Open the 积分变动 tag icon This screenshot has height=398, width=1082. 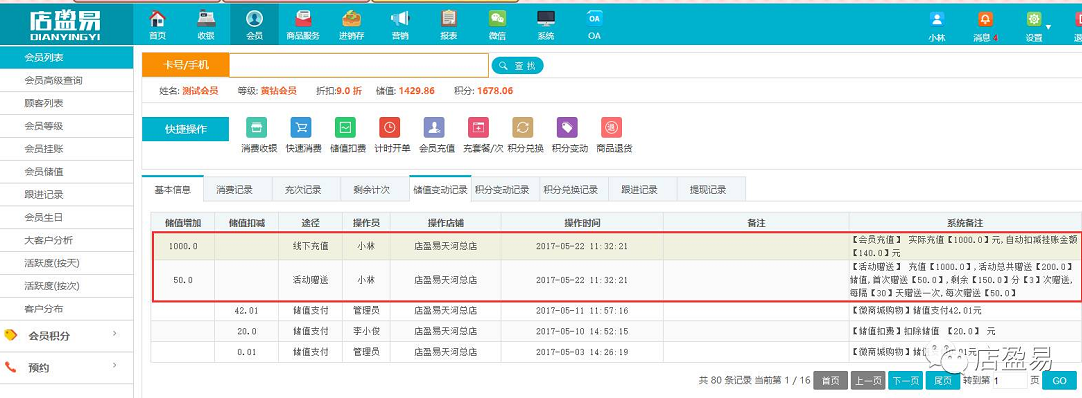[x=567, y=128]
